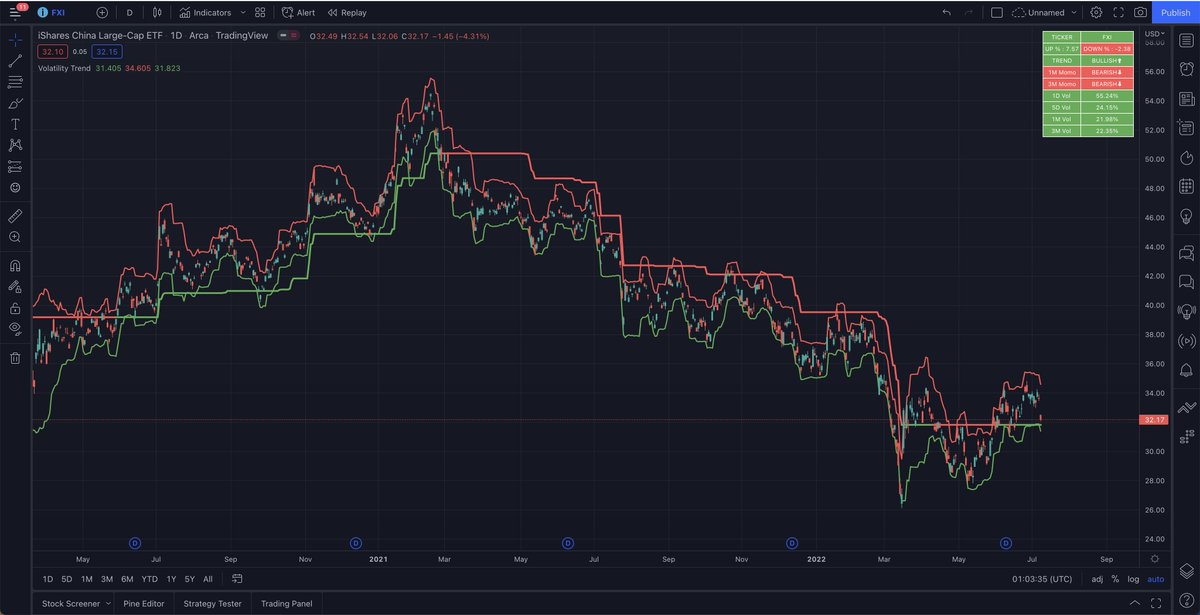Image resolution: width=1200 pixels, height=615 pixels.
Task: Select the brush drawing tool
Action: click(x=15, y=103)
